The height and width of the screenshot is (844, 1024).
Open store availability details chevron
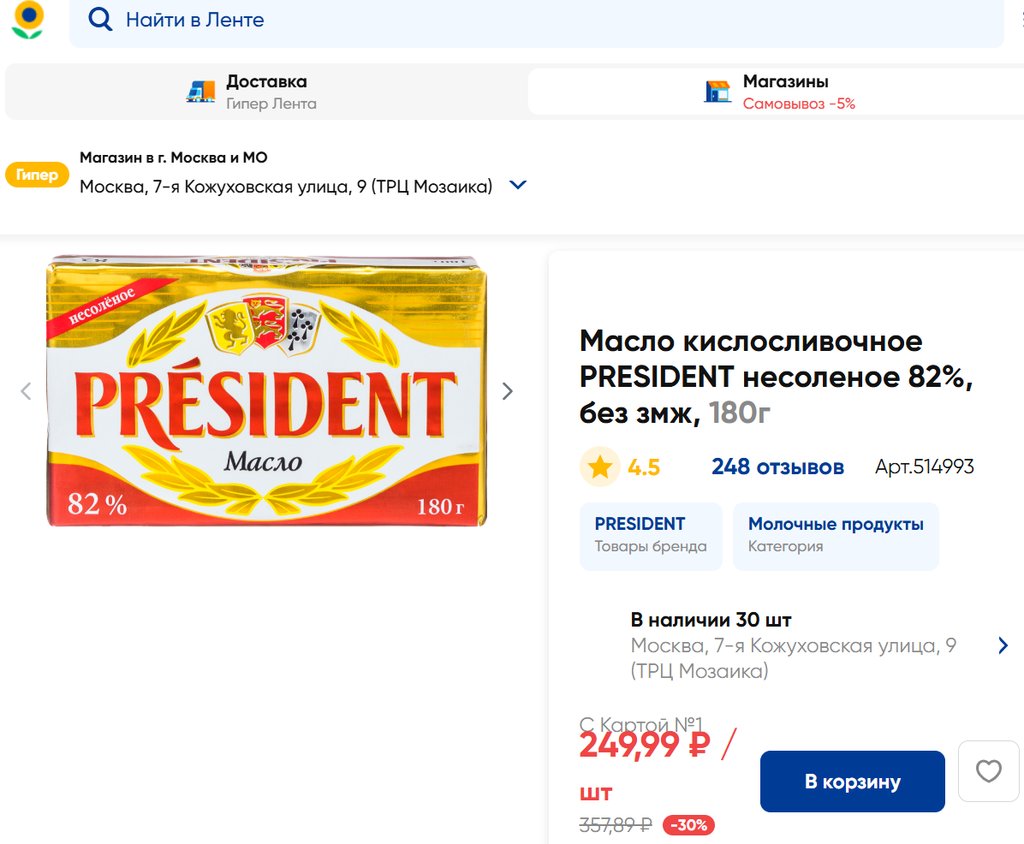click(x=1003, y=646)
